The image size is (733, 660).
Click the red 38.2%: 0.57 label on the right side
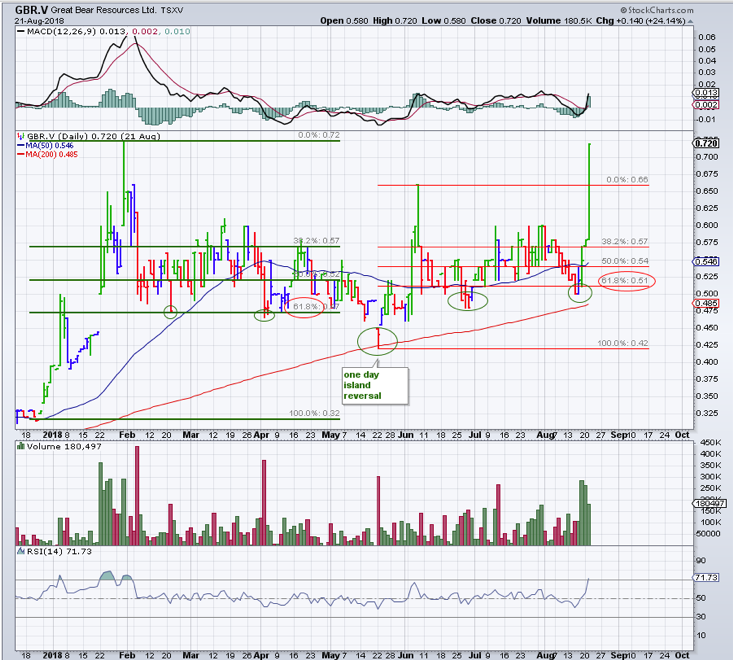click(625, 241)
